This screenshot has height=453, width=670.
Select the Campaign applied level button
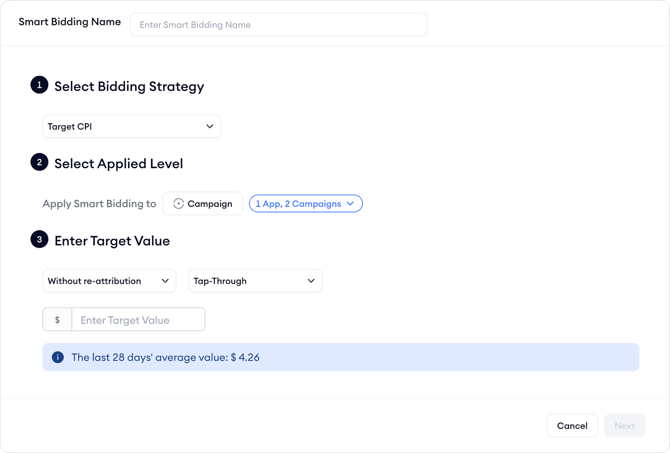[x=203, y=204]
